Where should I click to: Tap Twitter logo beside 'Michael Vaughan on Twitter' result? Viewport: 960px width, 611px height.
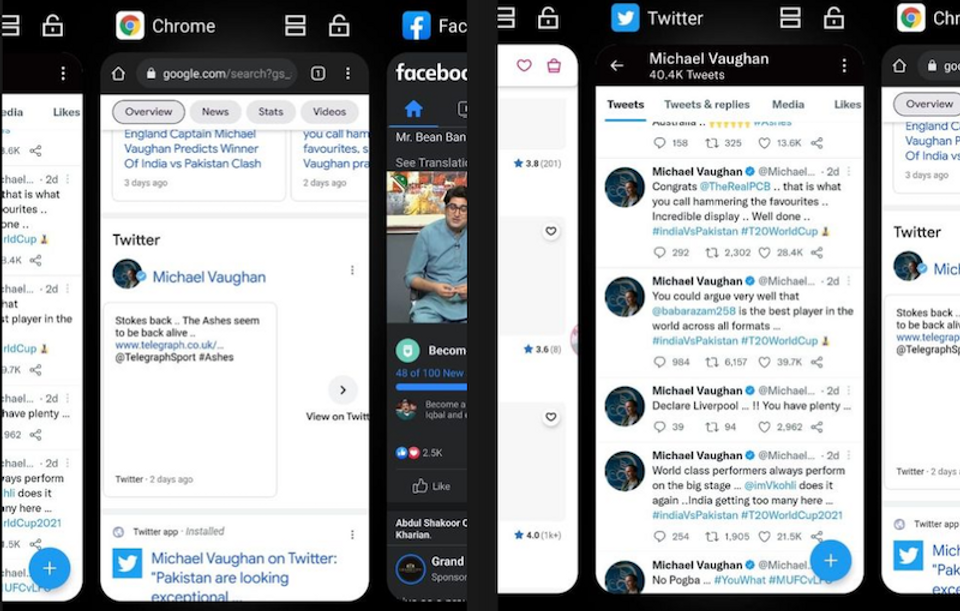coord(127,563)
